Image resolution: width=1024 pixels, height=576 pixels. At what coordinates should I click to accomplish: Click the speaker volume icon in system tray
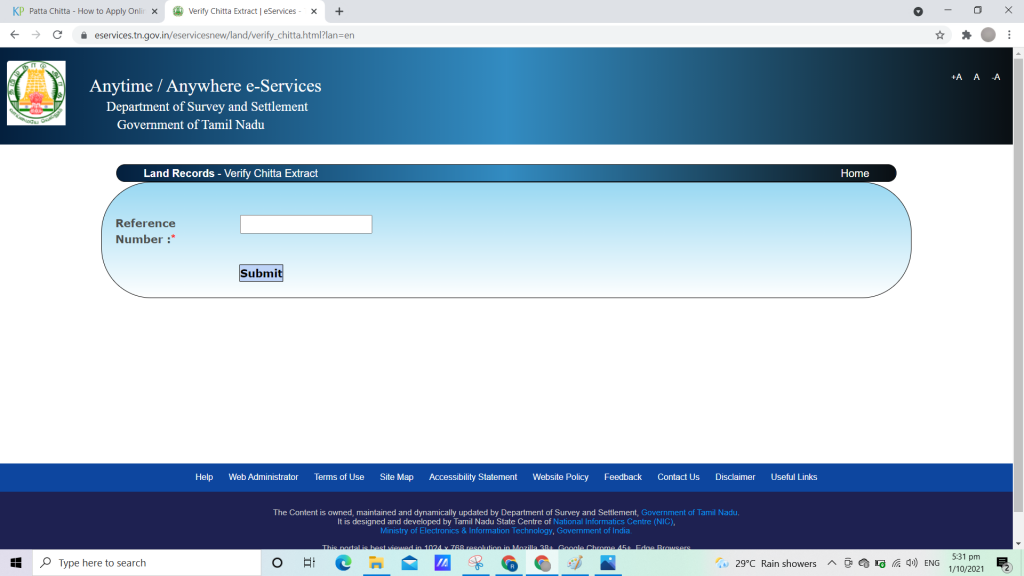(910, 562)
